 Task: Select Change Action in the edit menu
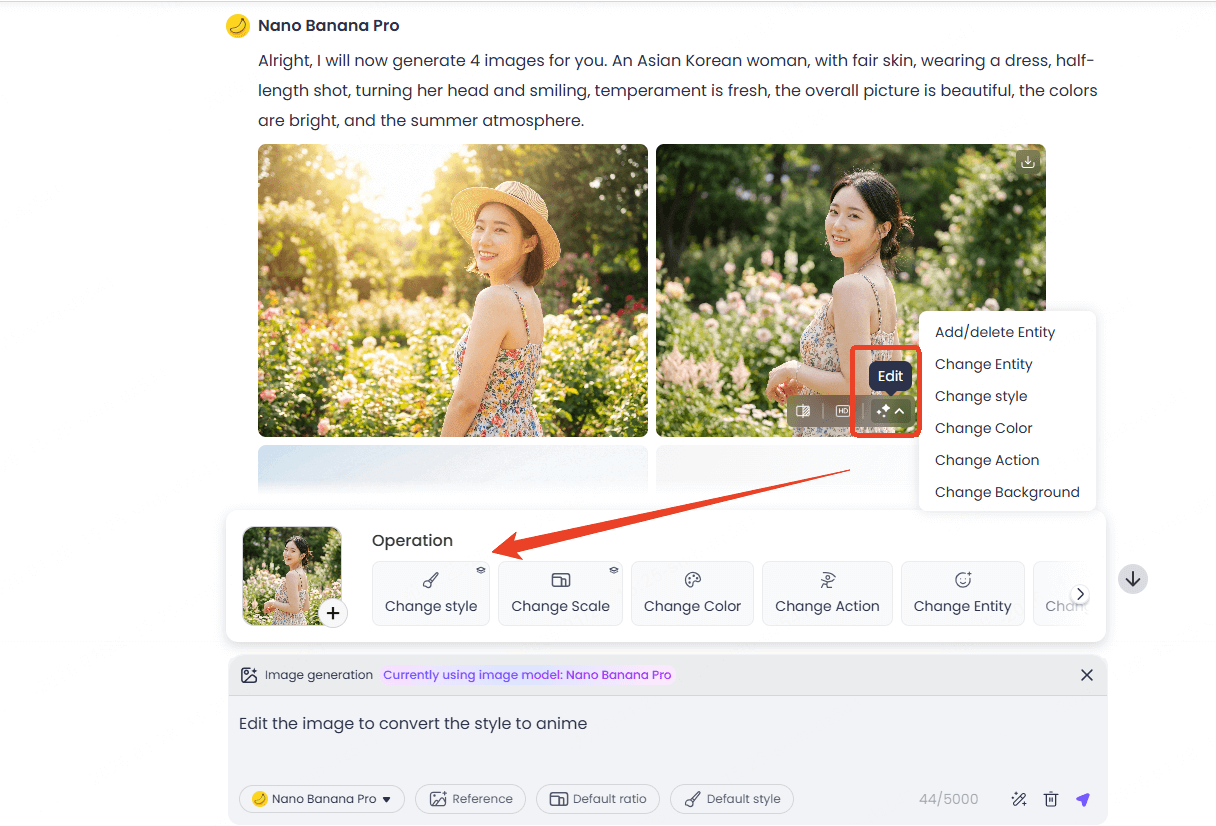(987, 460)
